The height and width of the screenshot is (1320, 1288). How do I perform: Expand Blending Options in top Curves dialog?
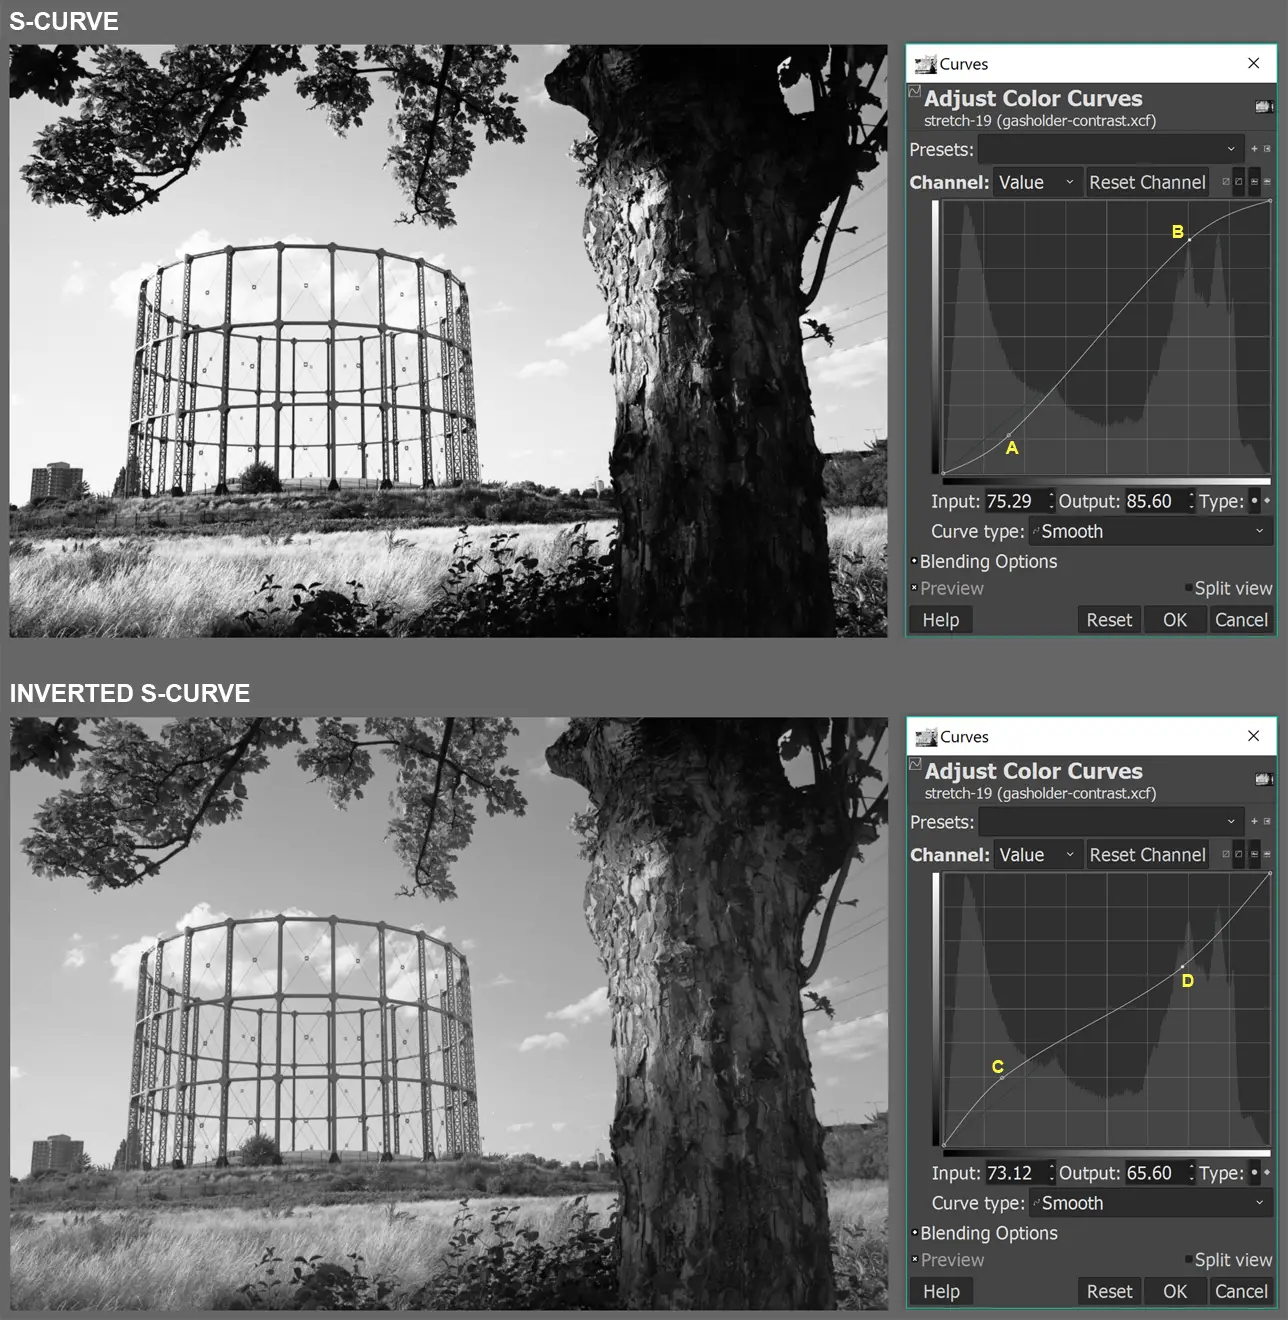click(914, 561)
